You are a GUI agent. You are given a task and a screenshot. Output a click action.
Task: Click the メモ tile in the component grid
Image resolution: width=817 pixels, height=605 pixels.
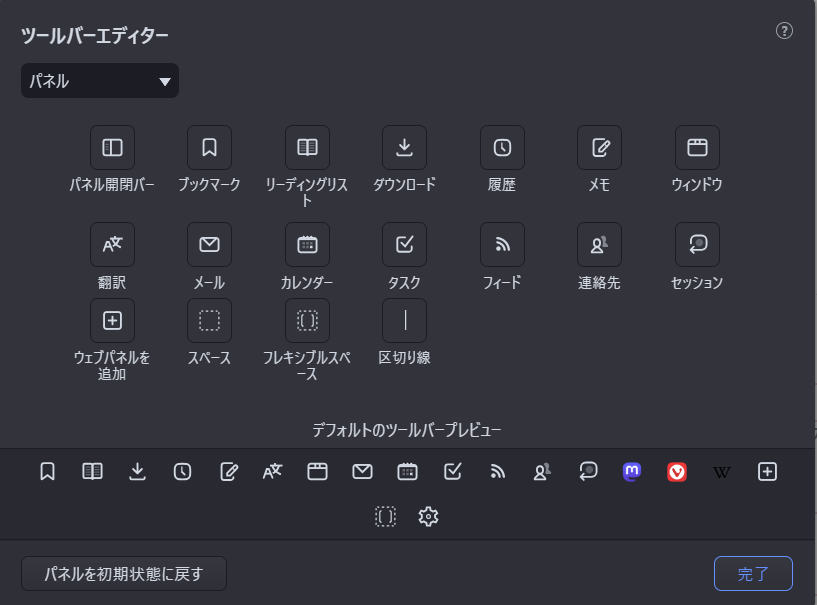point(599,148)
